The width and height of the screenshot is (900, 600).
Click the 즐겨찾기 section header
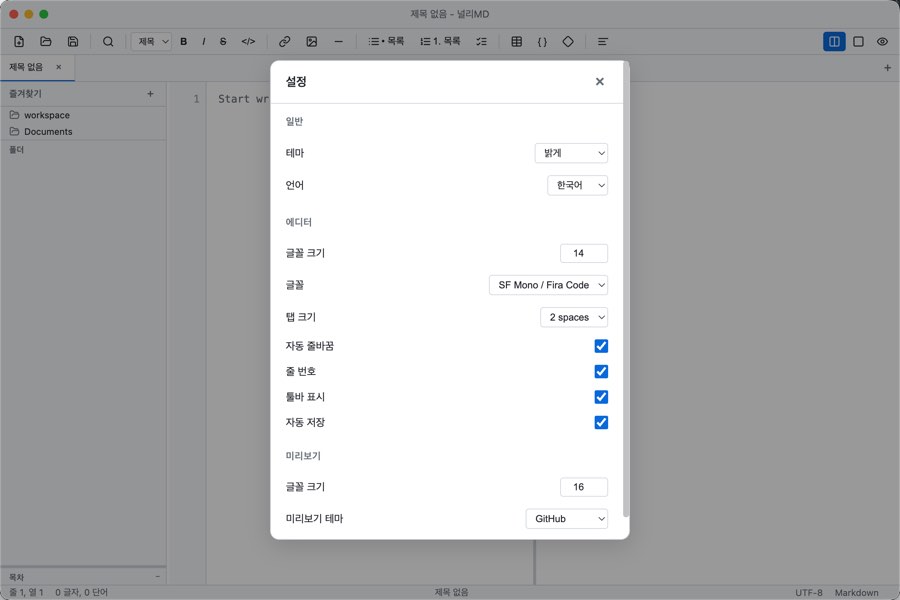click(25, 94)
